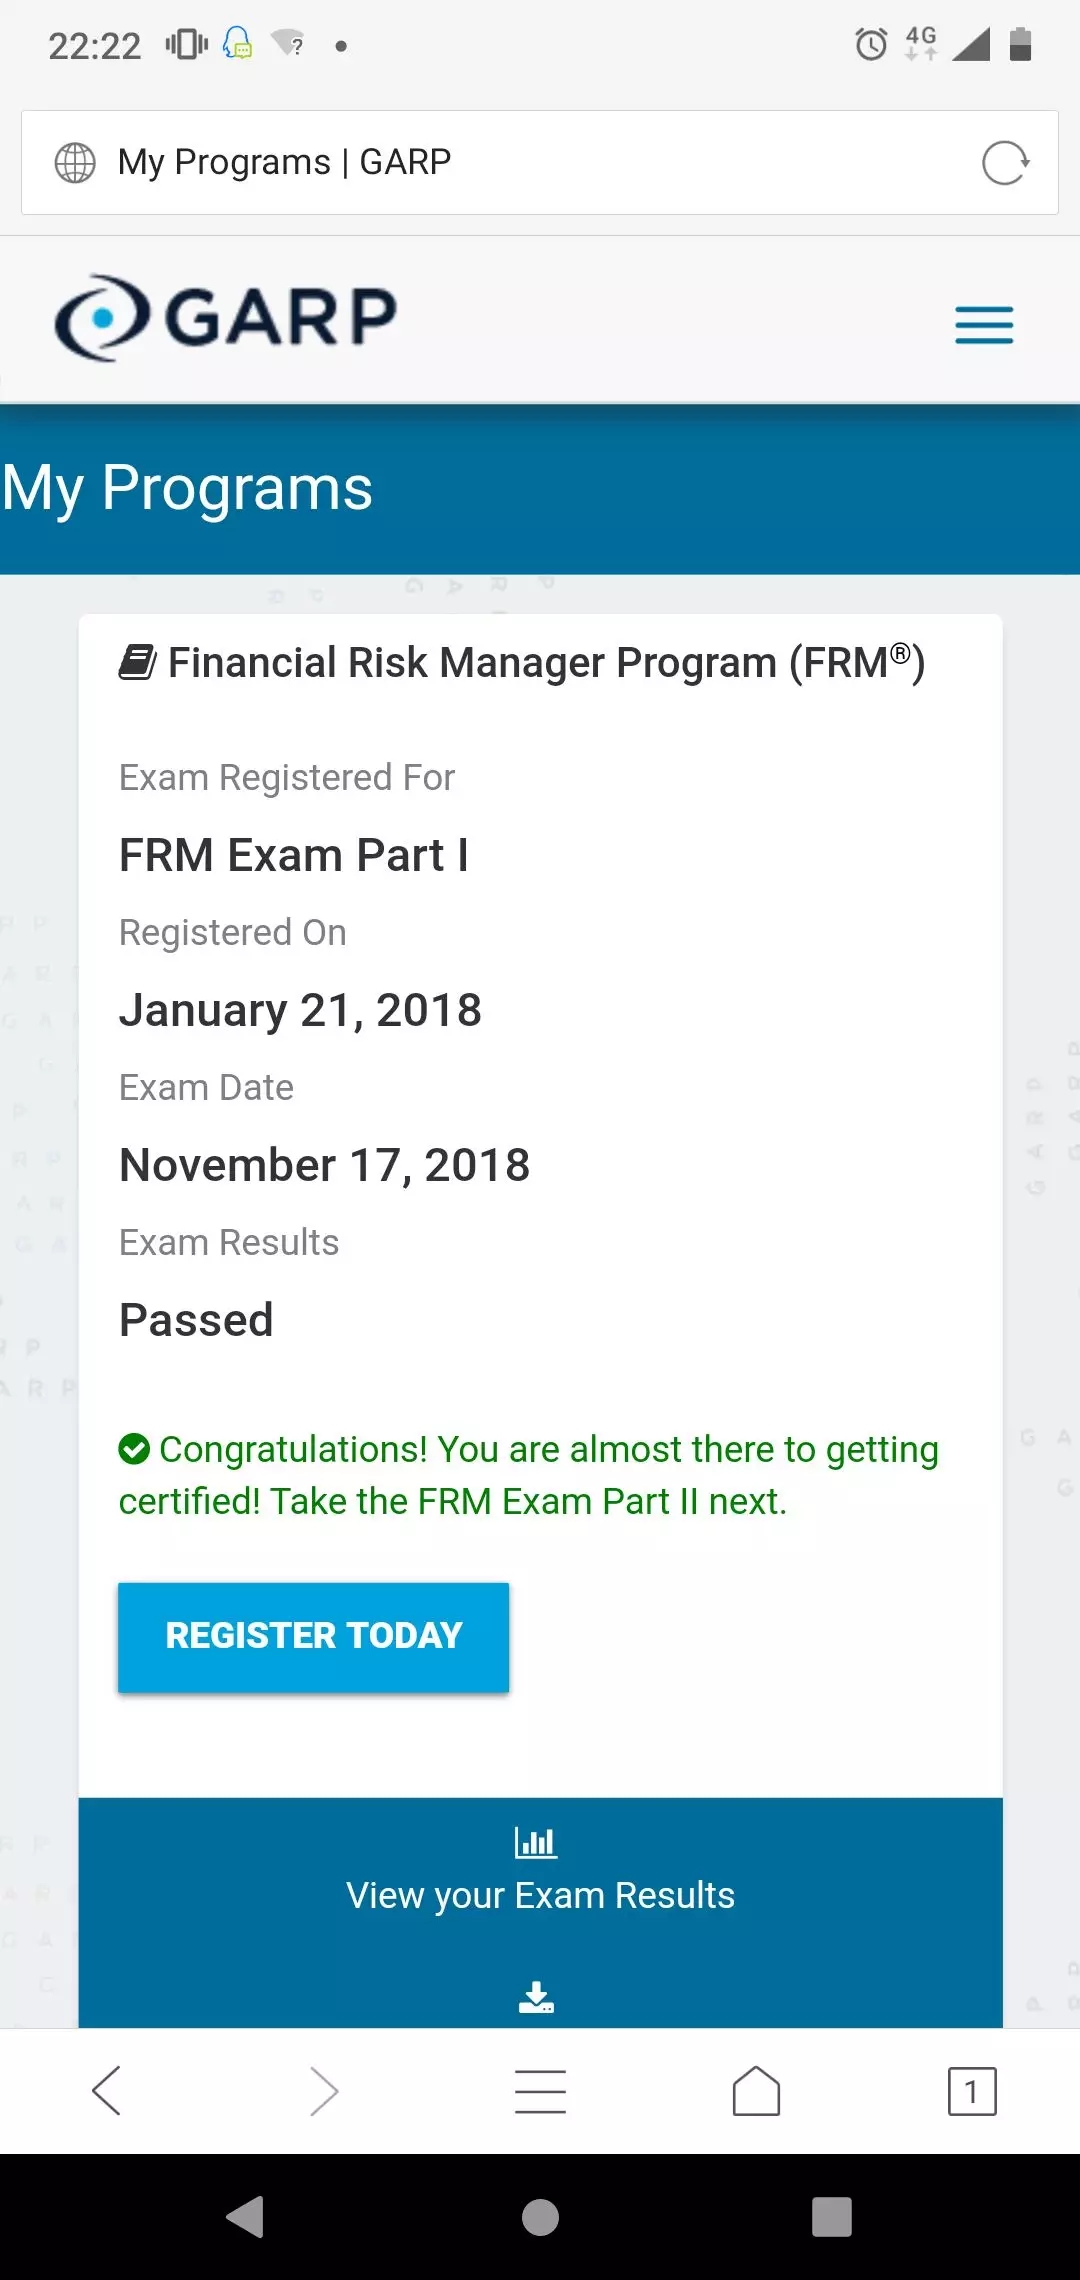Tap the globe icon in the address bar
The height and width of the screenshot is (2280, 1080).
point(75,161)
